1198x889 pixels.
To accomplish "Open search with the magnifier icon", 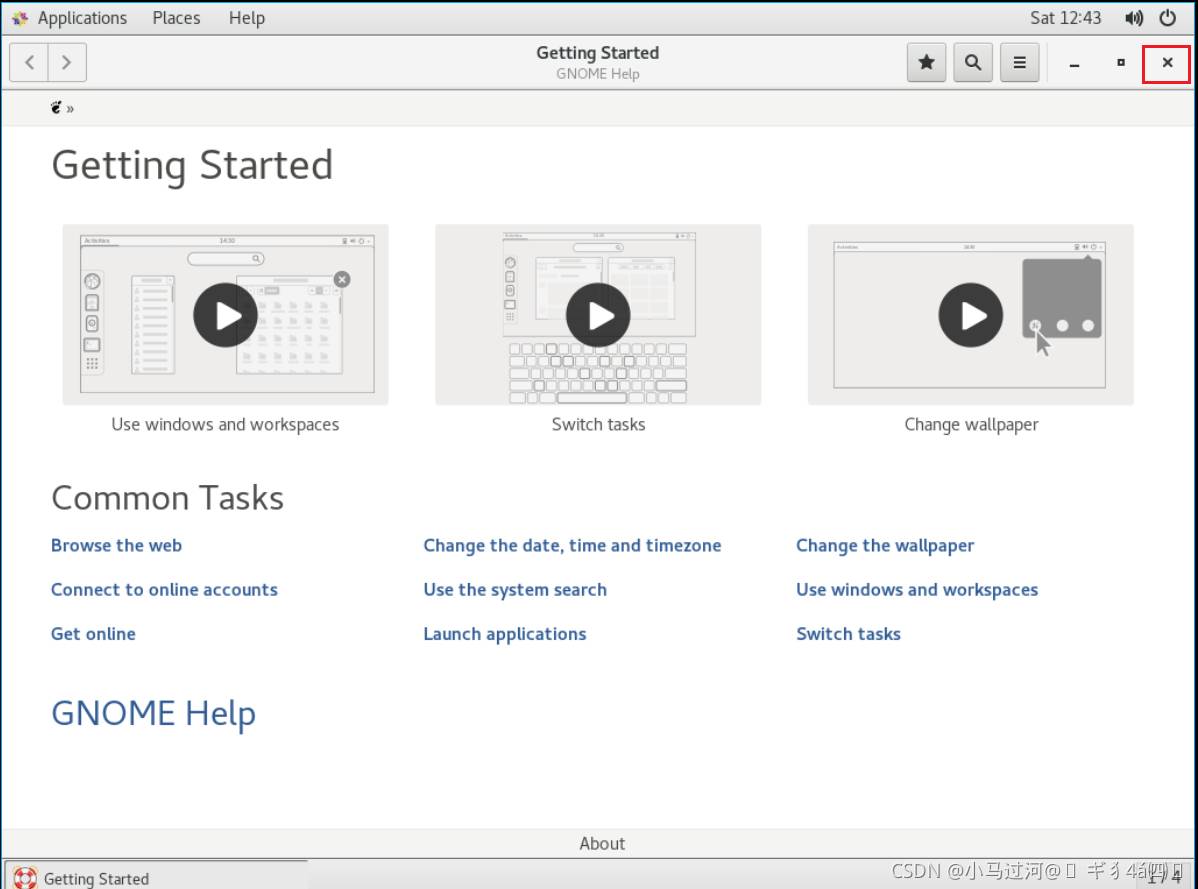I will [x=972, y=62].
